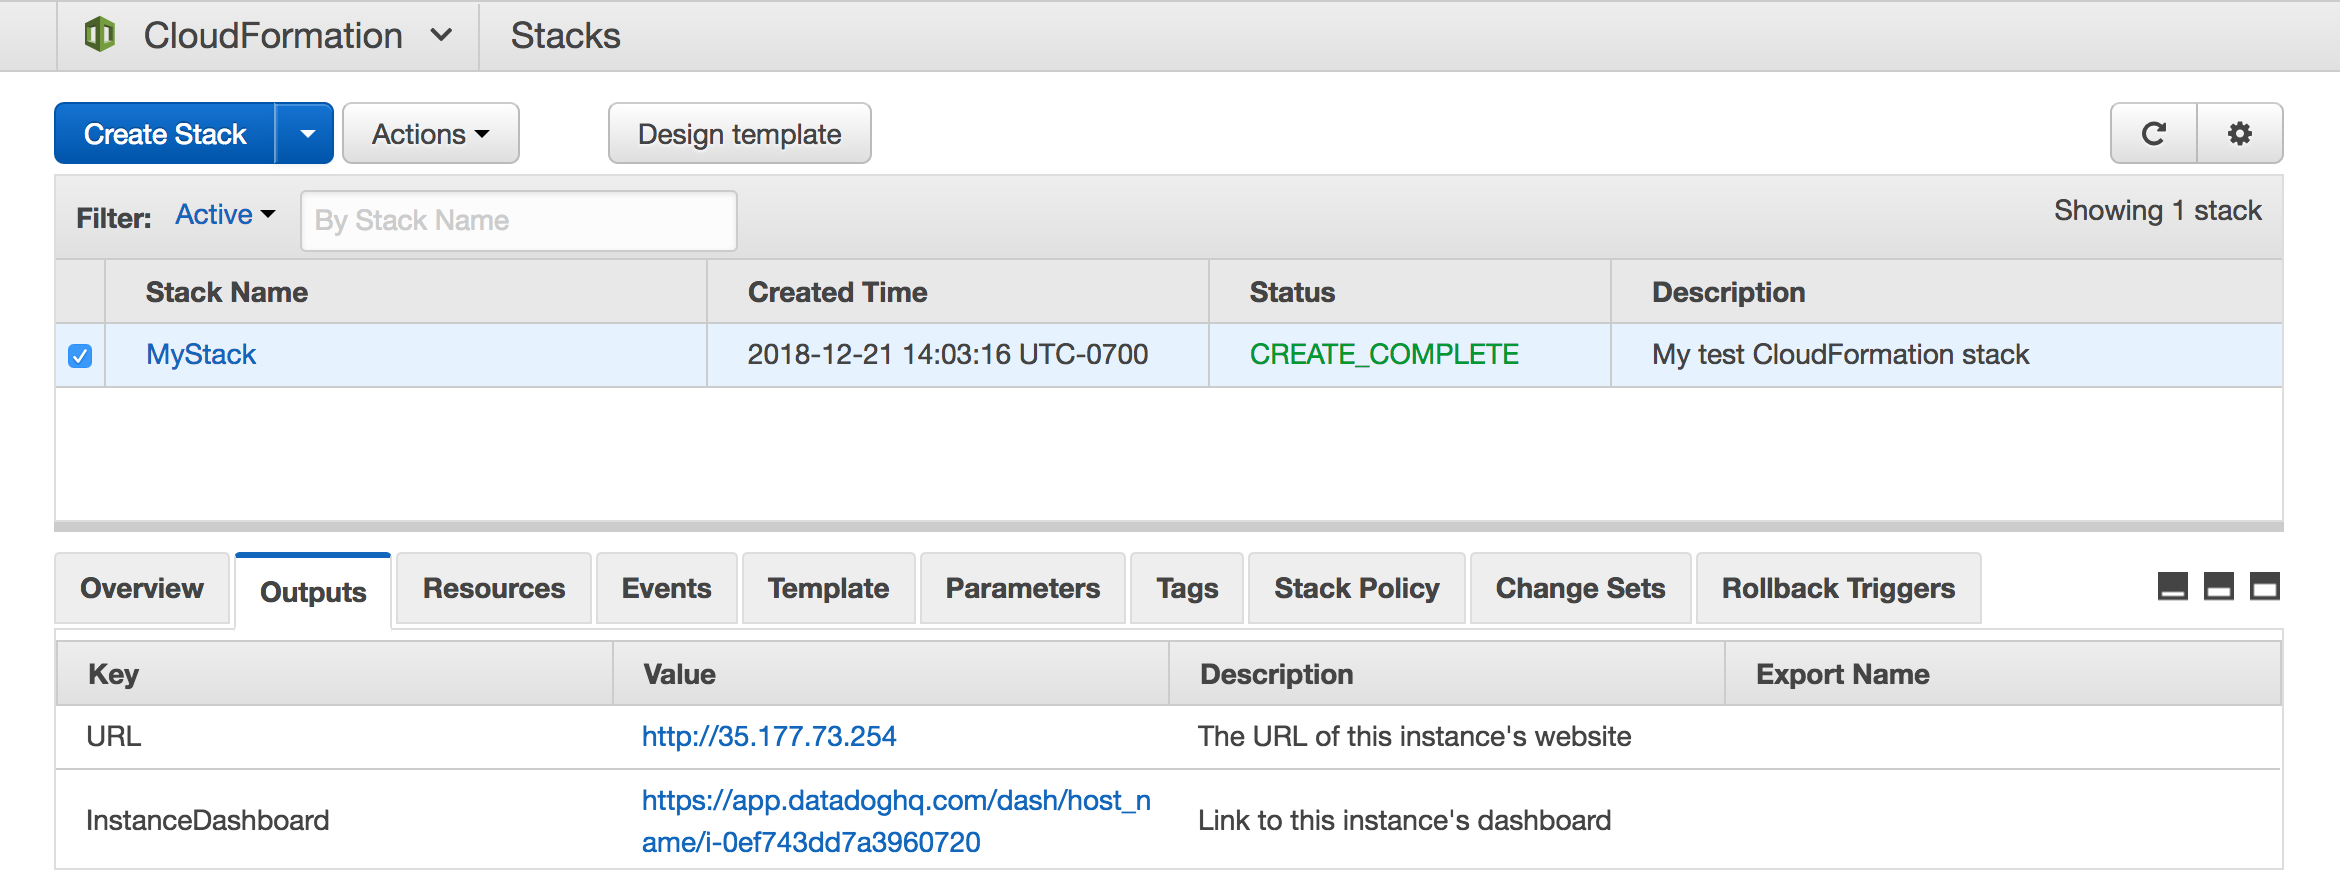Click the refresh stacks icon
Viewport: 2340px width, 886px height.
click(2154, 133)
